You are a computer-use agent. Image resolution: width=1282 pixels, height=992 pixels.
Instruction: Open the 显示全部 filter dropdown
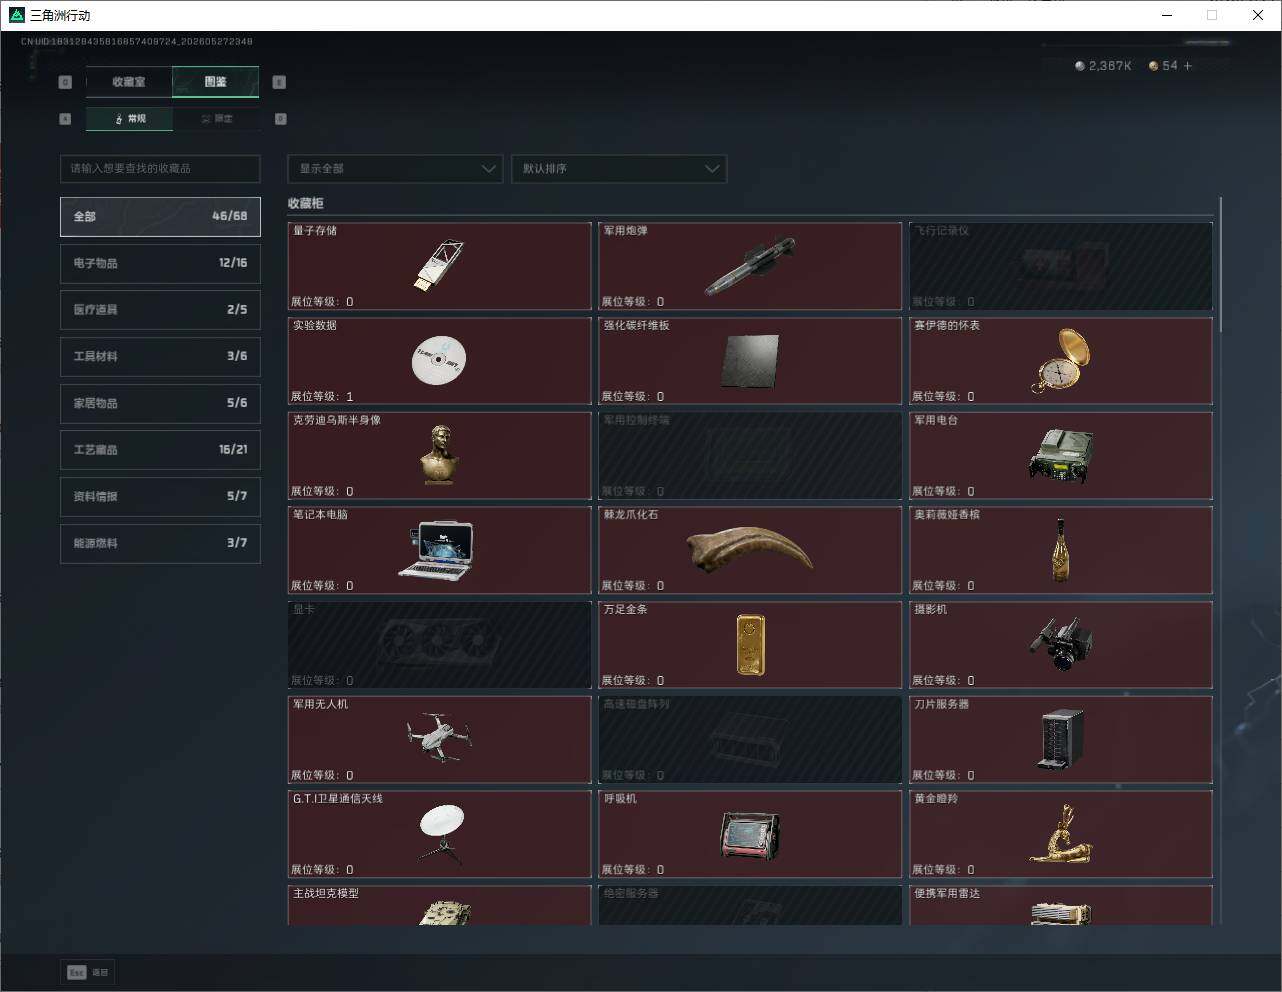(395, 168)
